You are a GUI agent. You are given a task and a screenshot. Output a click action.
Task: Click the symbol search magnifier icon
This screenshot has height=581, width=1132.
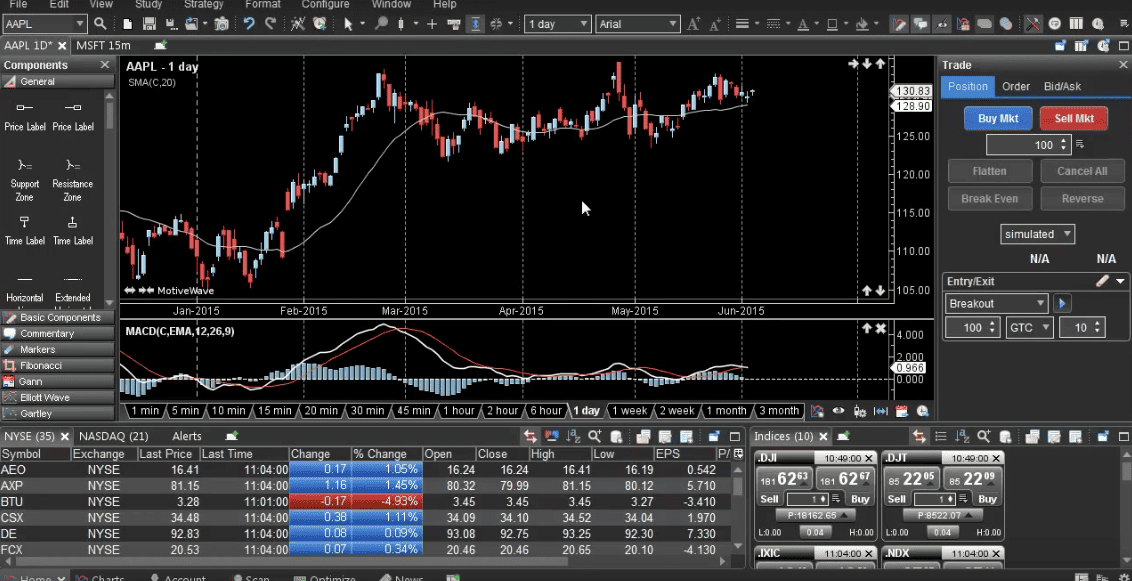100,24
